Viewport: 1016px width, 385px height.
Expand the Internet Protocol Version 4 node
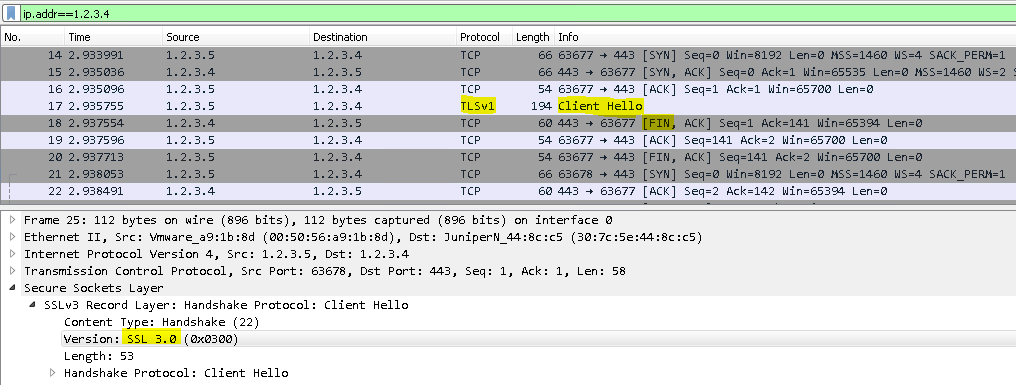coord(12,254)
